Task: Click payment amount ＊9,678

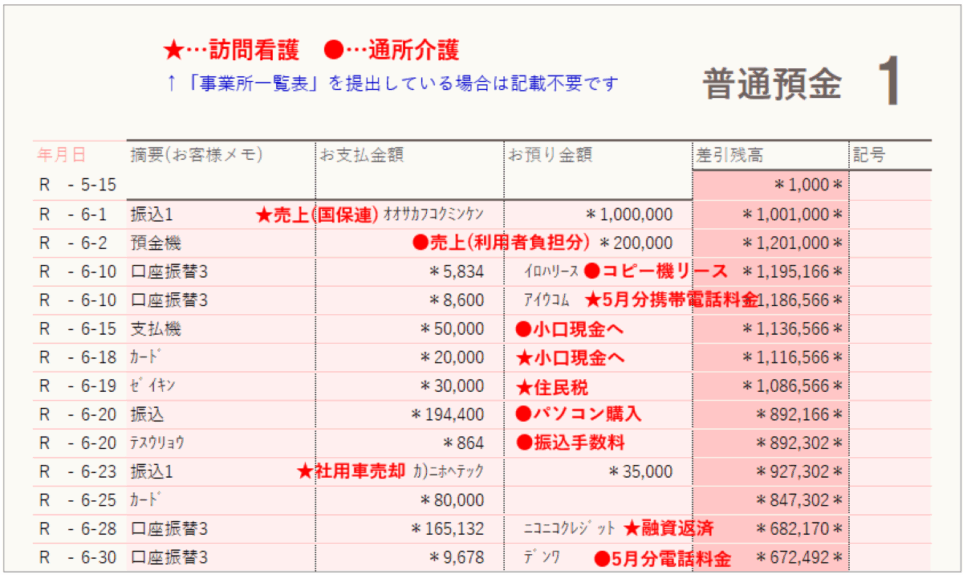Action: click(456, 557)
